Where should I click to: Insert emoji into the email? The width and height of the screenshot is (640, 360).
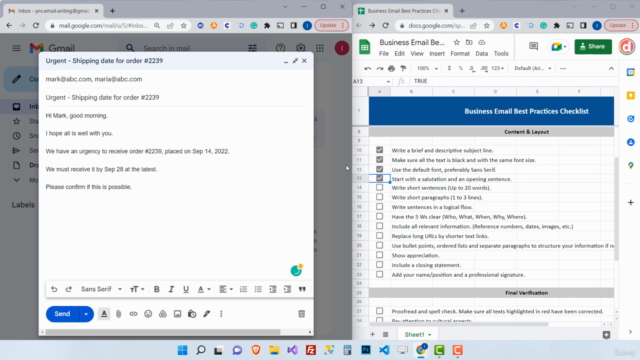(x=148, y=314)
